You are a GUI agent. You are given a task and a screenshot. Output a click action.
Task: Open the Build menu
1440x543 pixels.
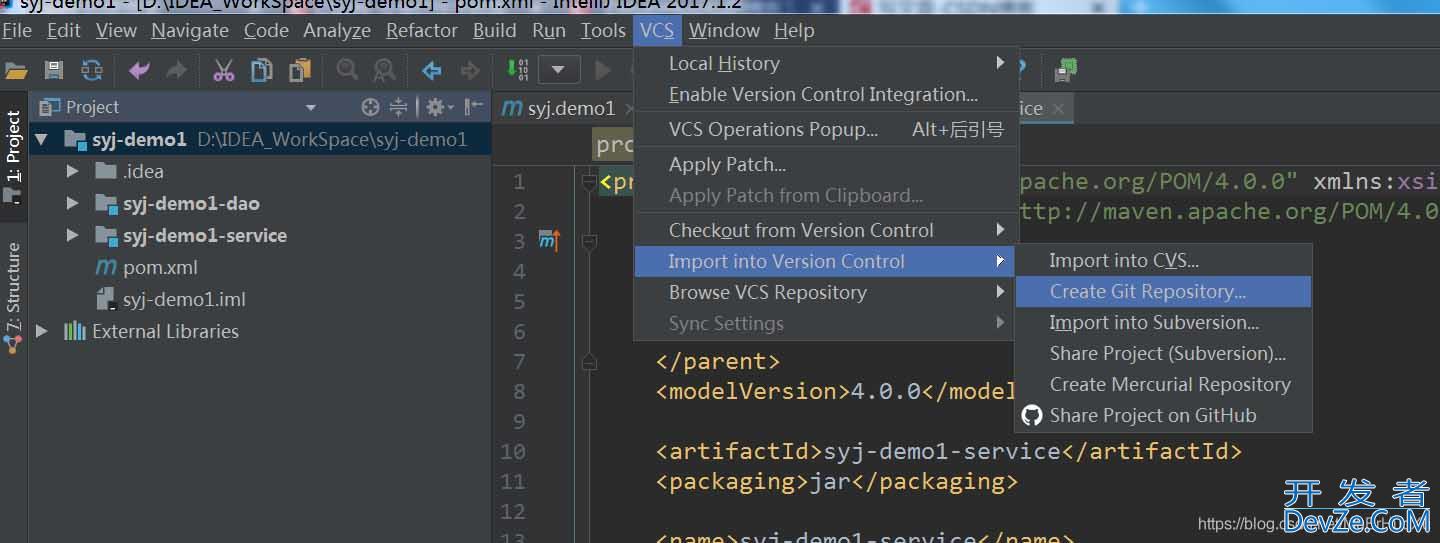(x=495, y=31)
